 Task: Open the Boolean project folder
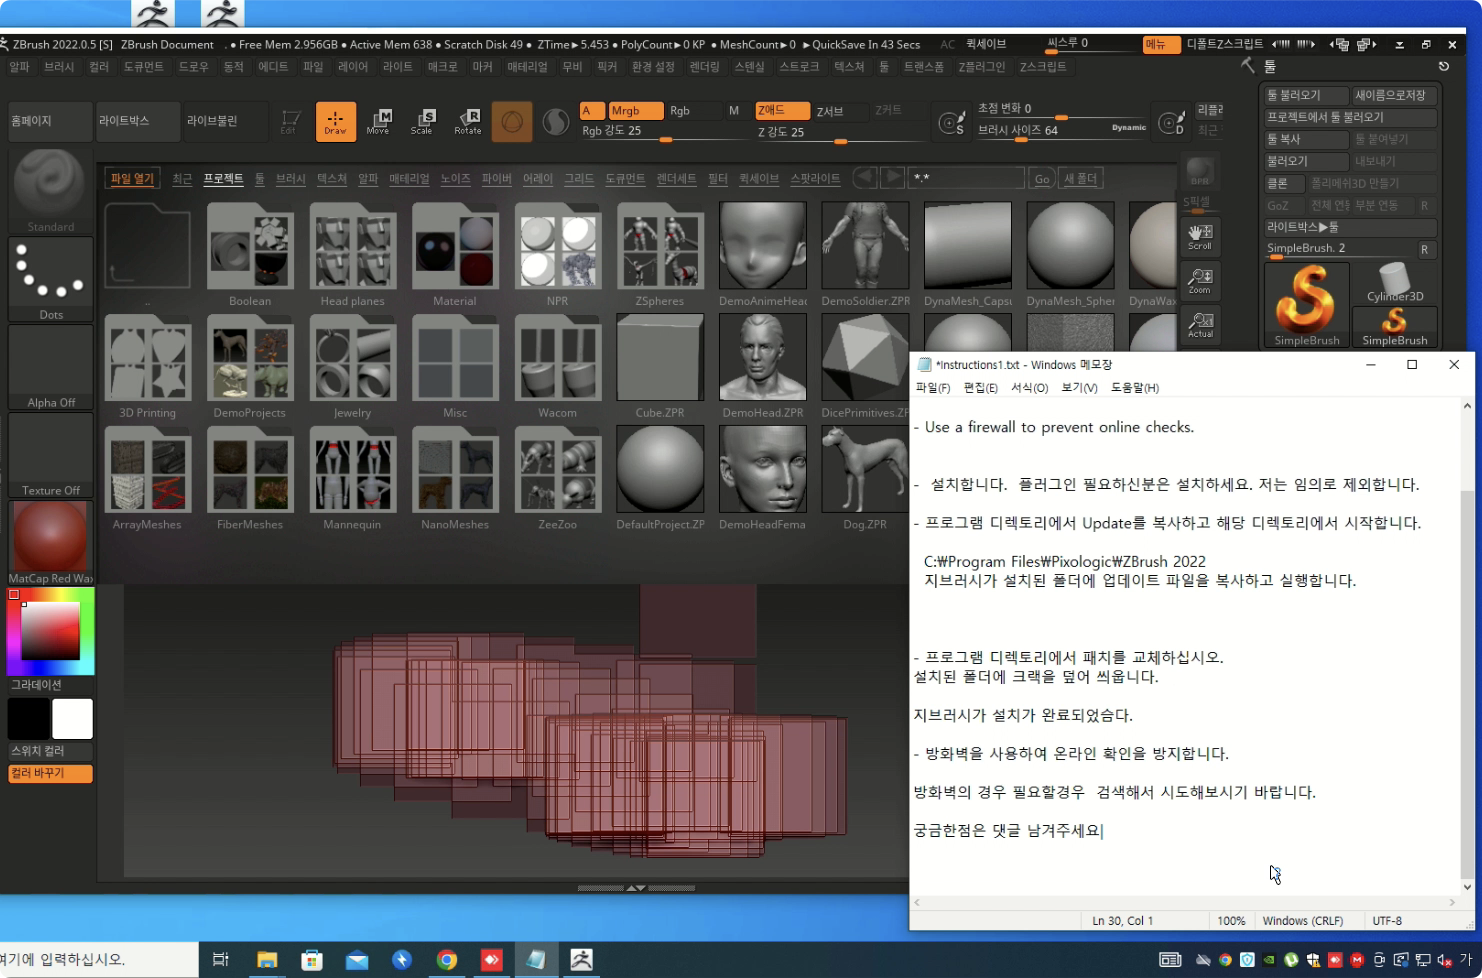250,254
